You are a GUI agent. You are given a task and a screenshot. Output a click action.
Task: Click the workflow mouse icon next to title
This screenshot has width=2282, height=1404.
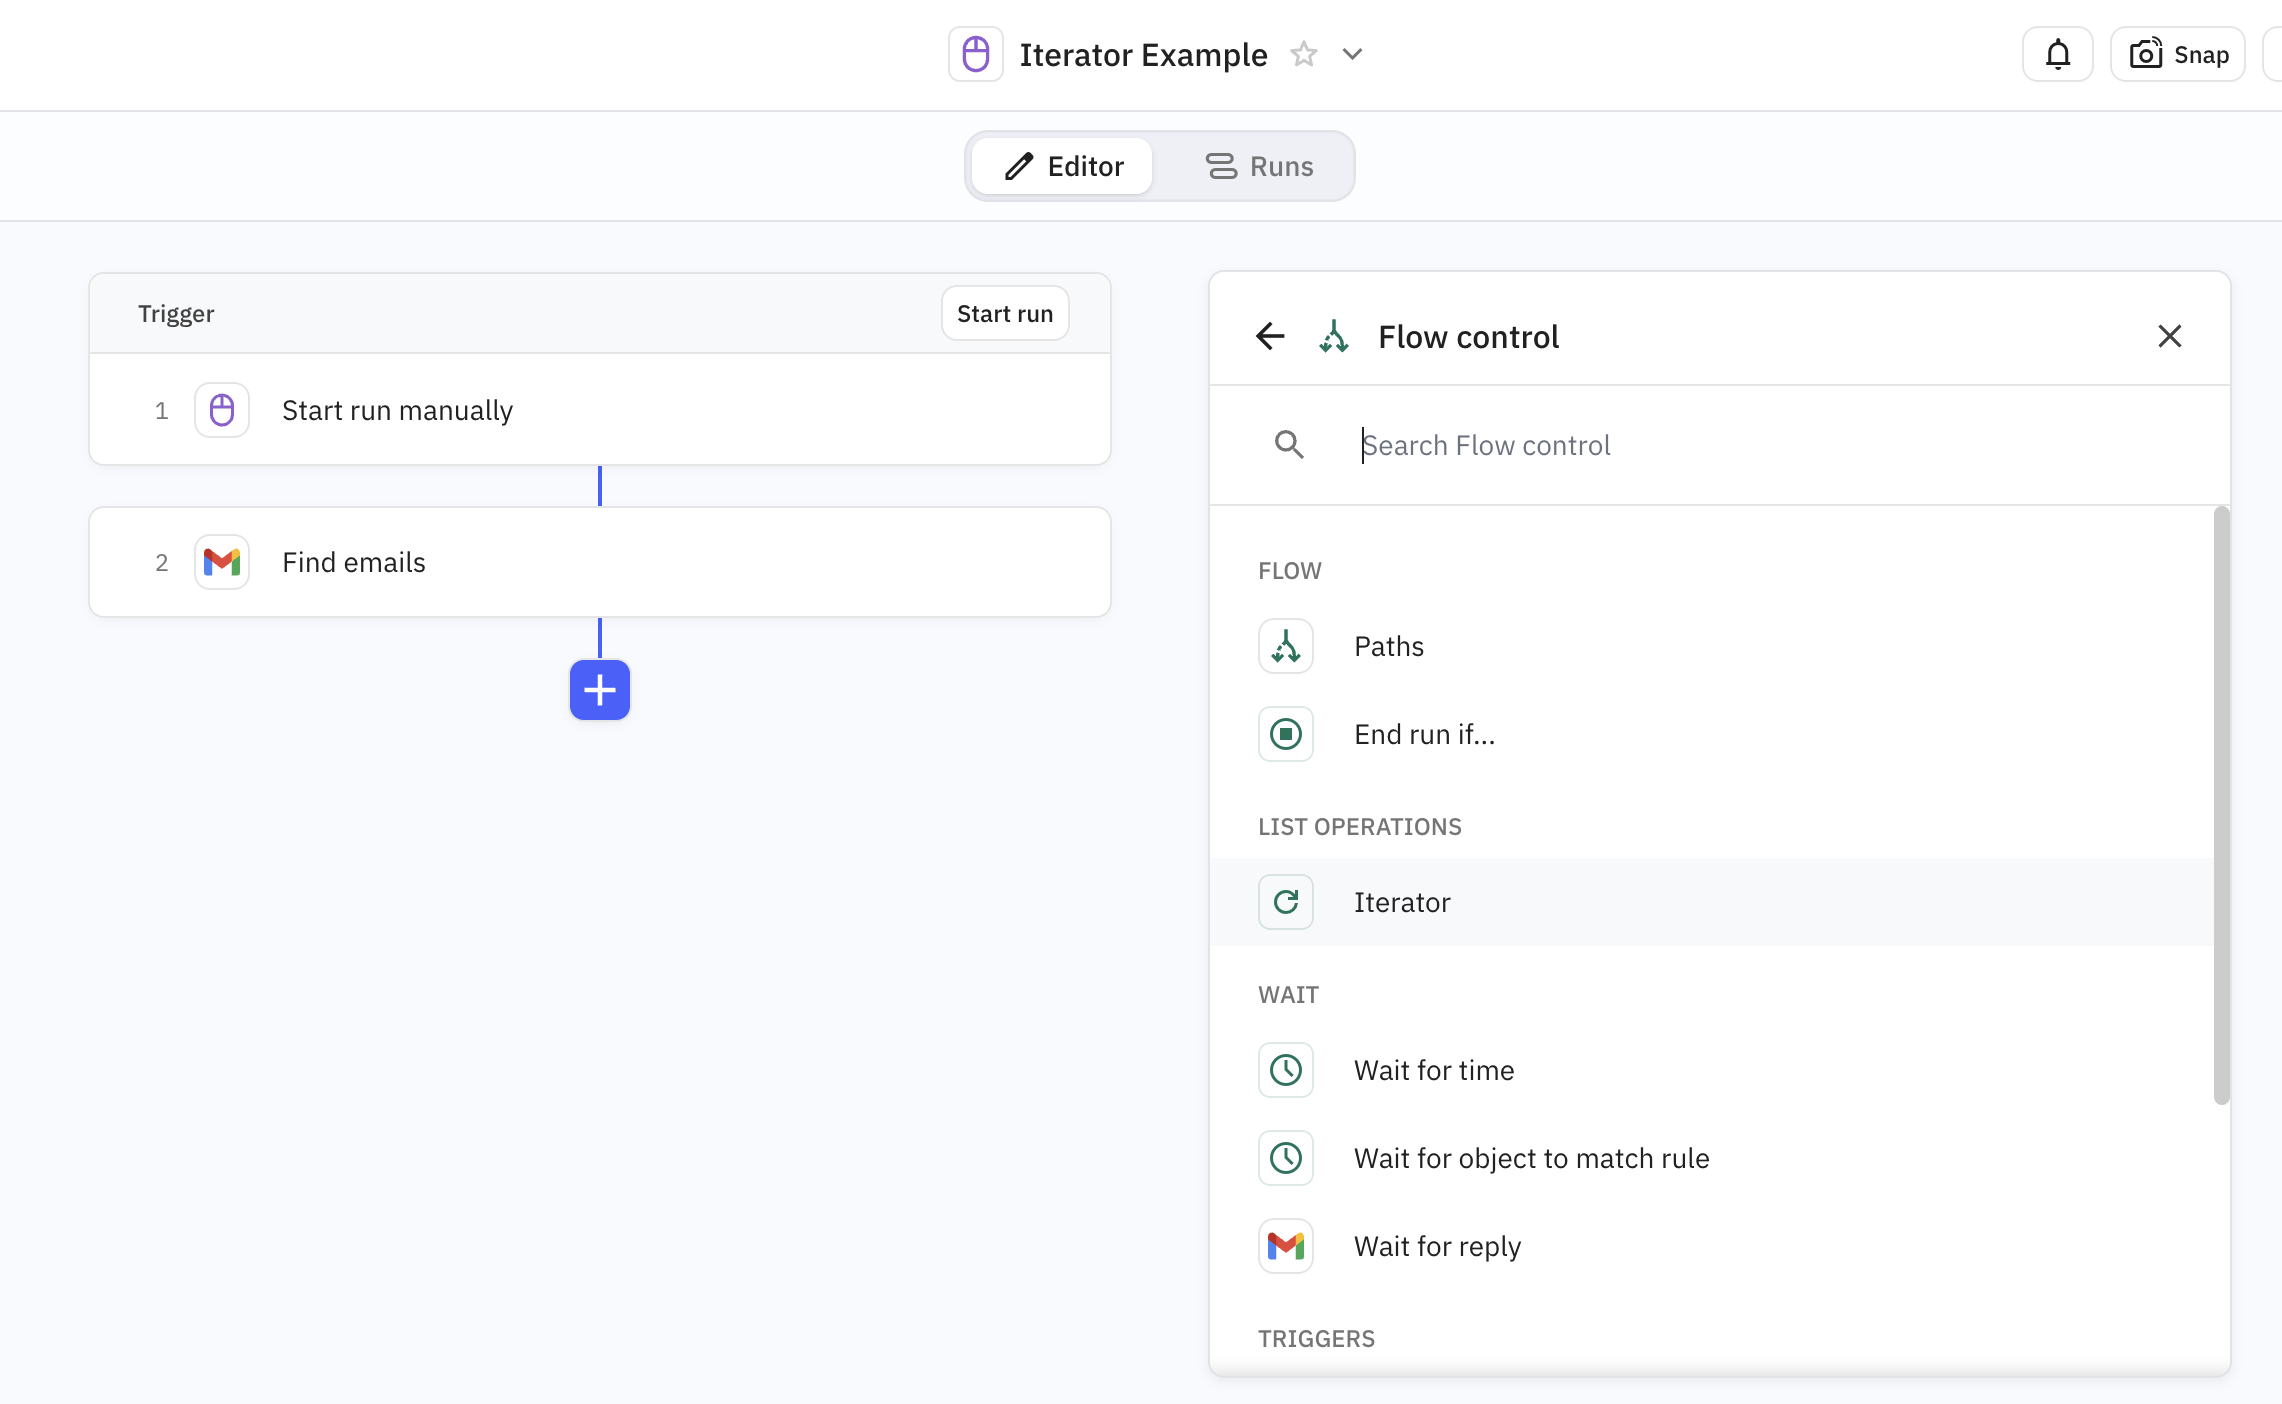pyautogui.click(x=975, y=54)
